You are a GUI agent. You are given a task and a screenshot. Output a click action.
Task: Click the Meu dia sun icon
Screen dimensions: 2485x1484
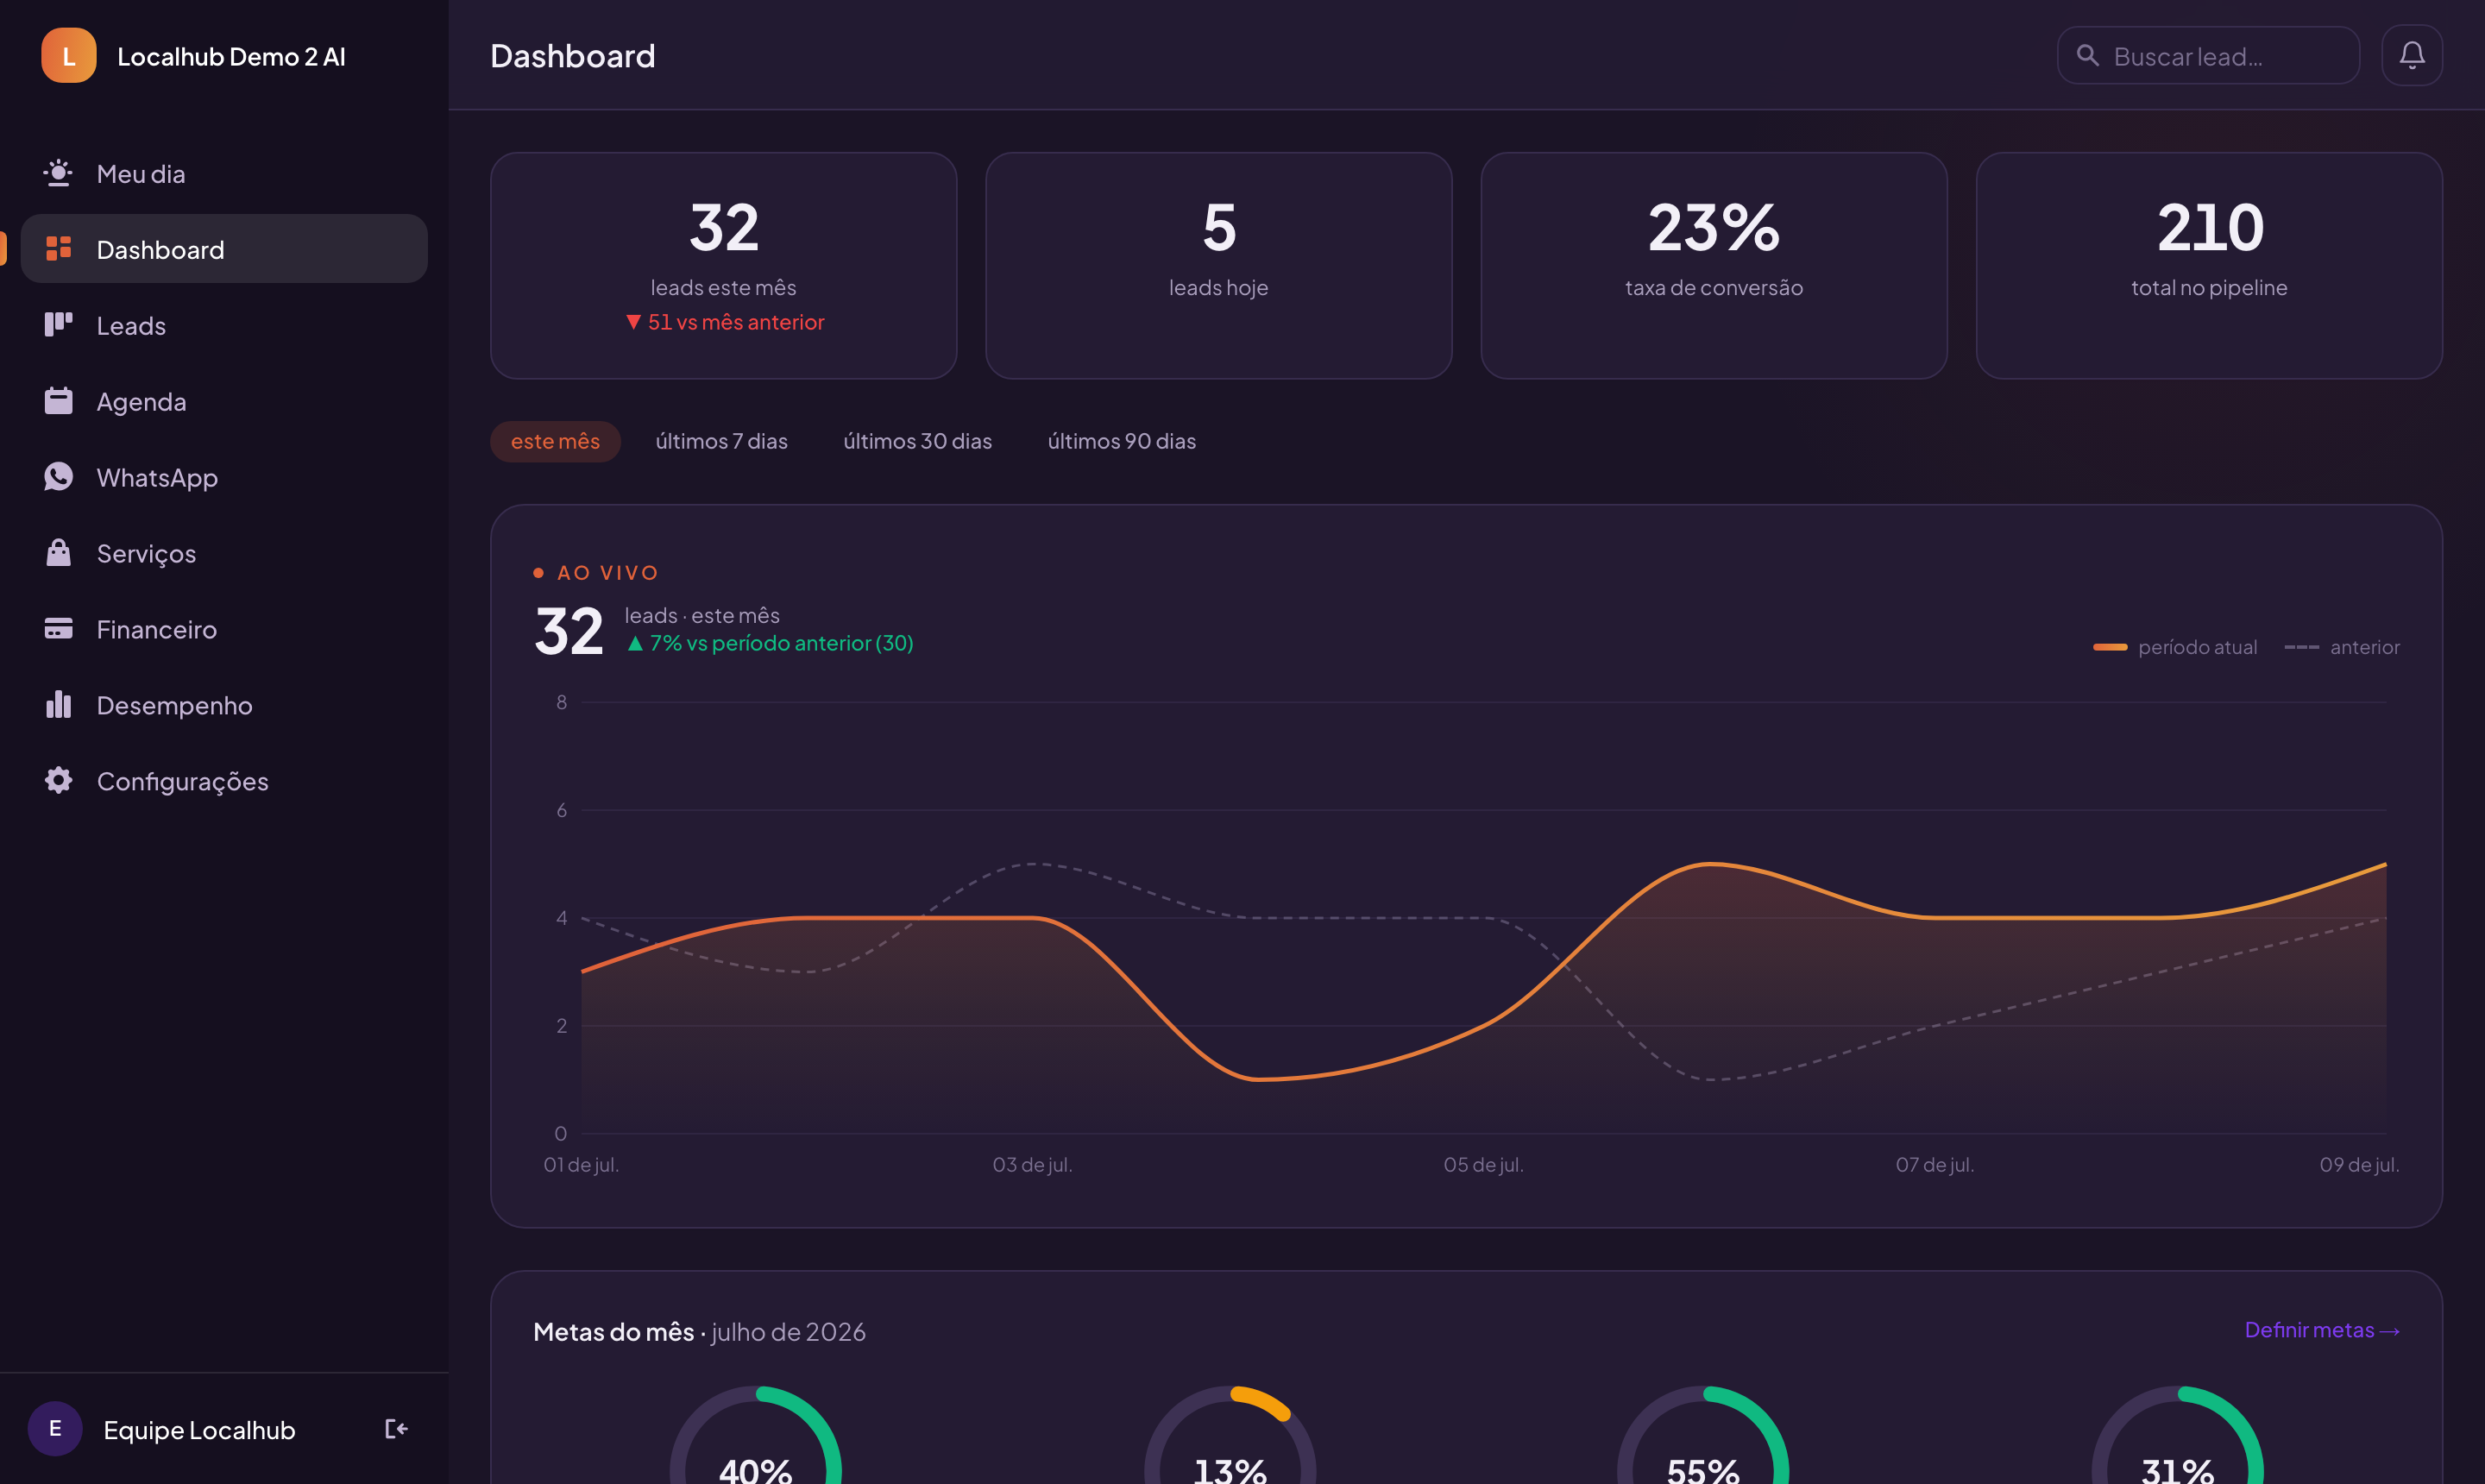(58, 173)
